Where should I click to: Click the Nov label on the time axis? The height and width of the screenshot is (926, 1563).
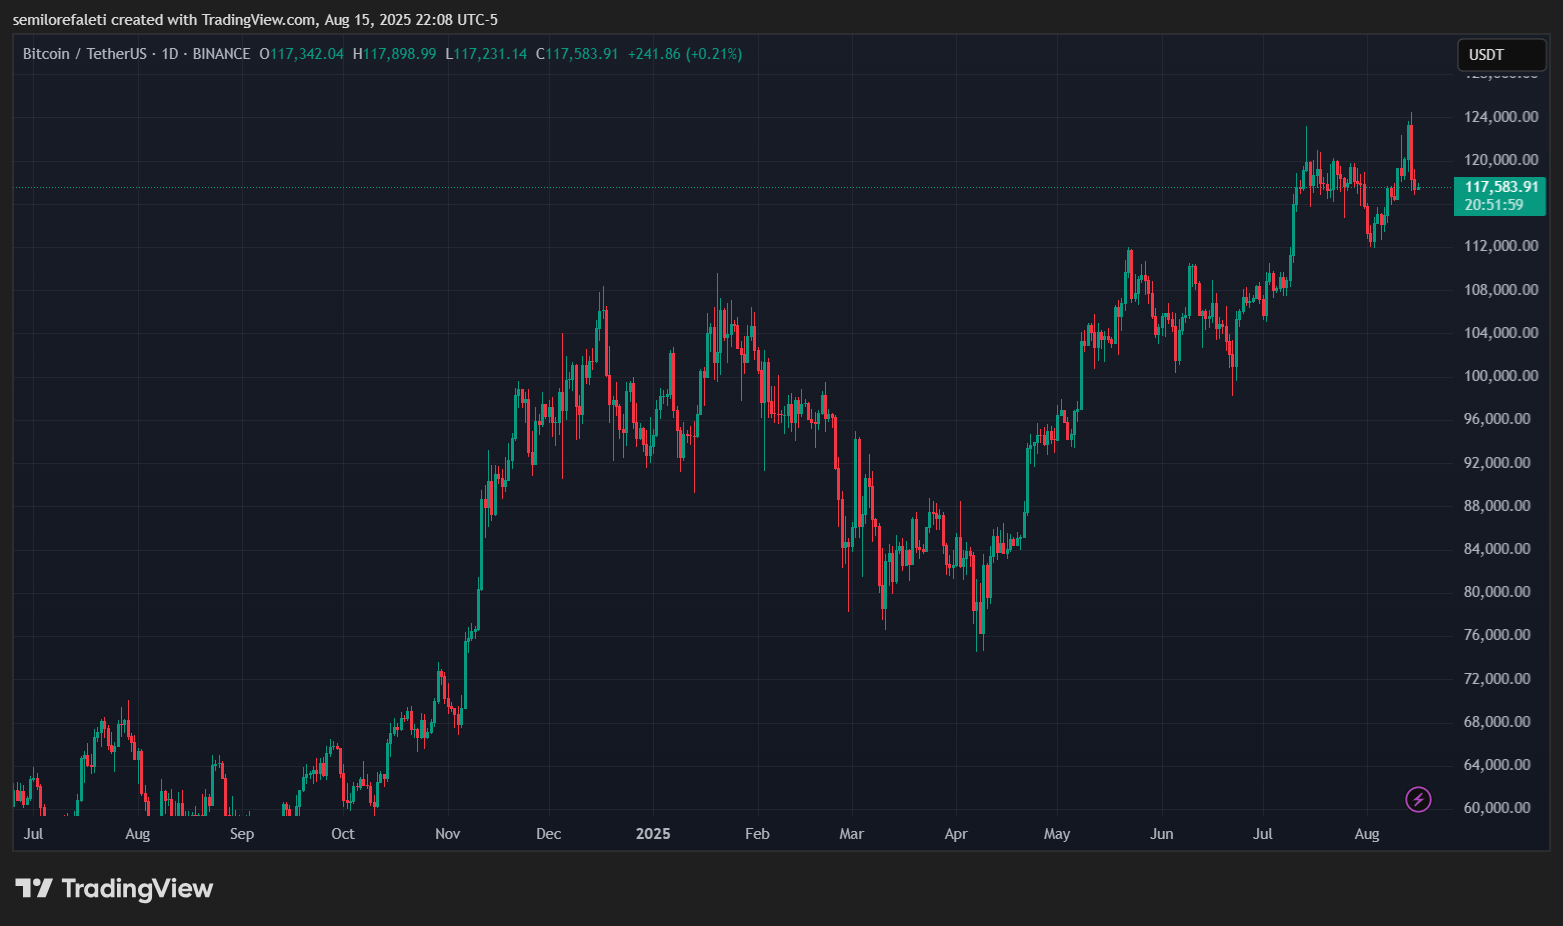click(x=448, y=834)
